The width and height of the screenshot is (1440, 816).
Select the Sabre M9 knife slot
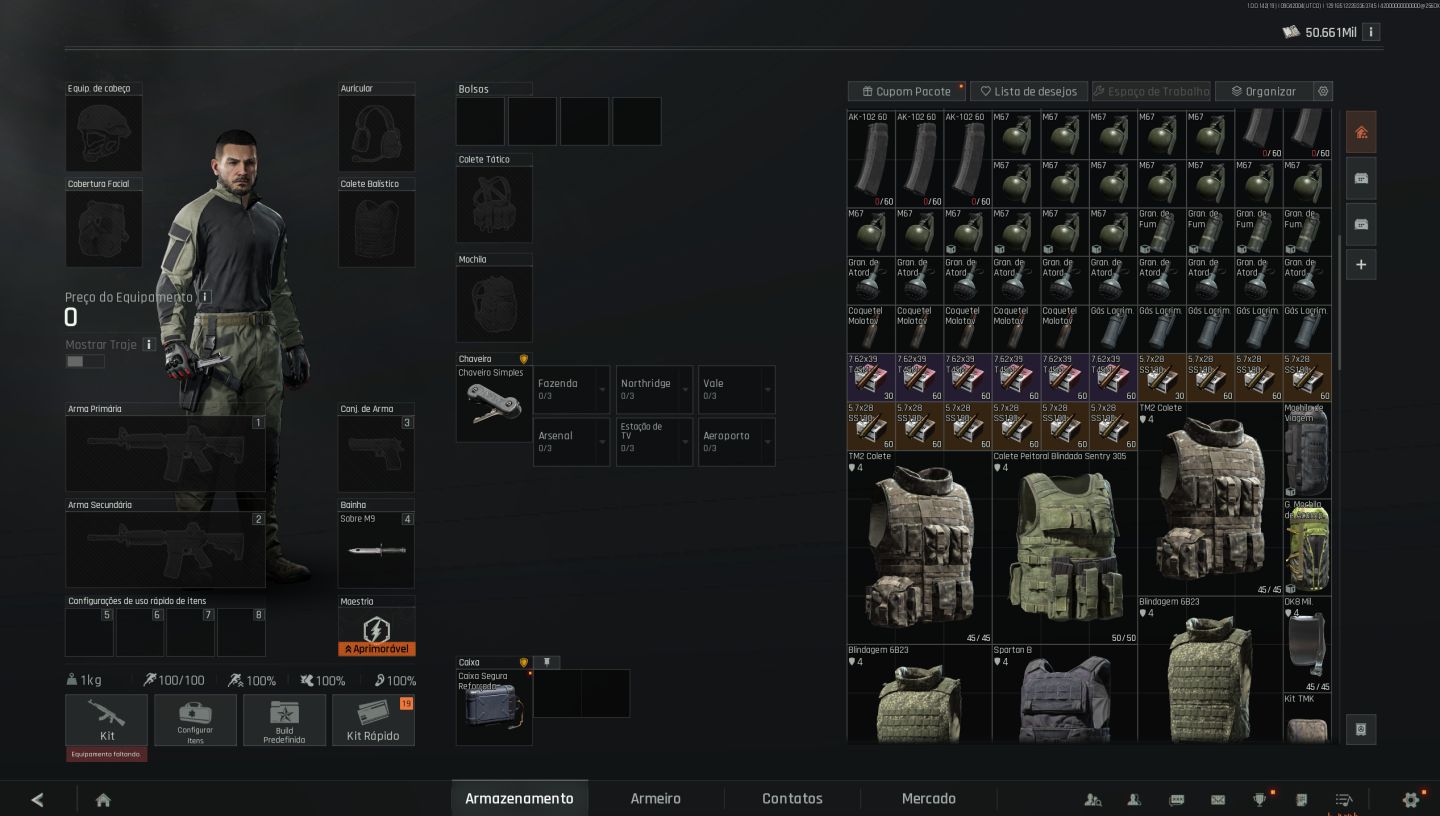376,550
